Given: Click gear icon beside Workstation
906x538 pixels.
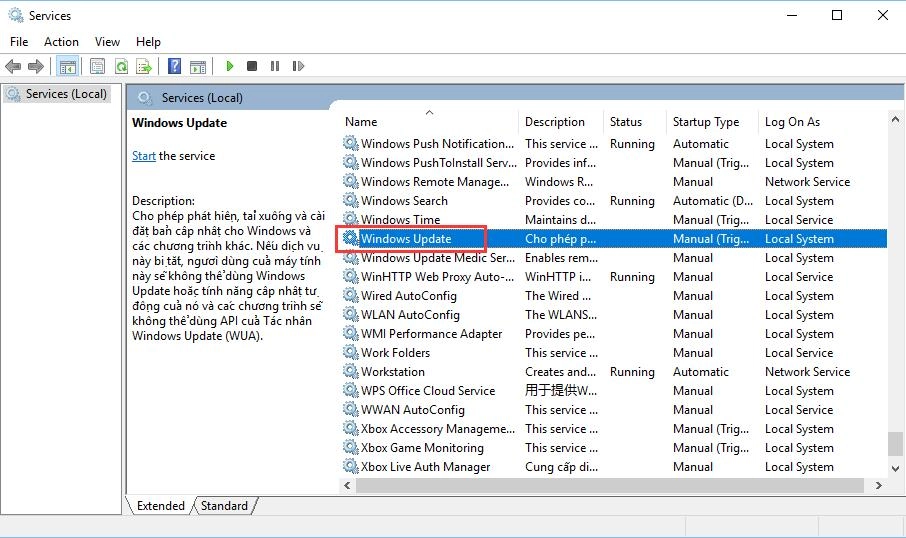Looking at the screenshot, I should 350,371.
